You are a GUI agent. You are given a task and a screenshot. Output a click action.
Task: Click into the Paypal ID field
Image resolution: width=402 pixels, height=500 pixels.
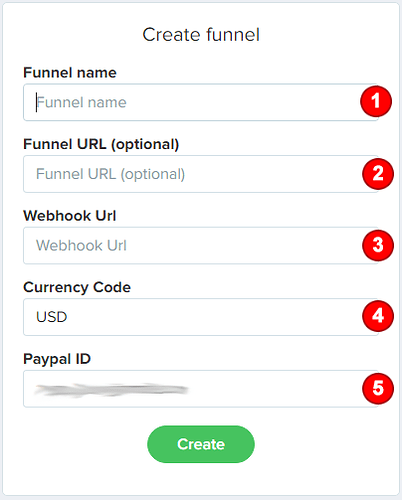click(201, 389)
